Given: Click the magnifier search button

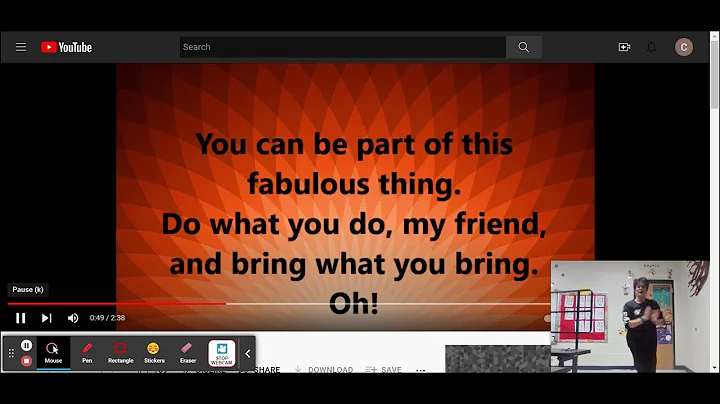Looking at the screenshot, I should pos(523,47).
